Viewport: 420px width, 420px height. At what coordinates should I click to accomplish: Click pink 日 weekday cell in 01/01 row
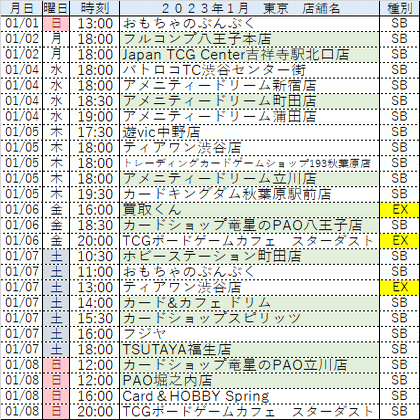pos(56,23)
